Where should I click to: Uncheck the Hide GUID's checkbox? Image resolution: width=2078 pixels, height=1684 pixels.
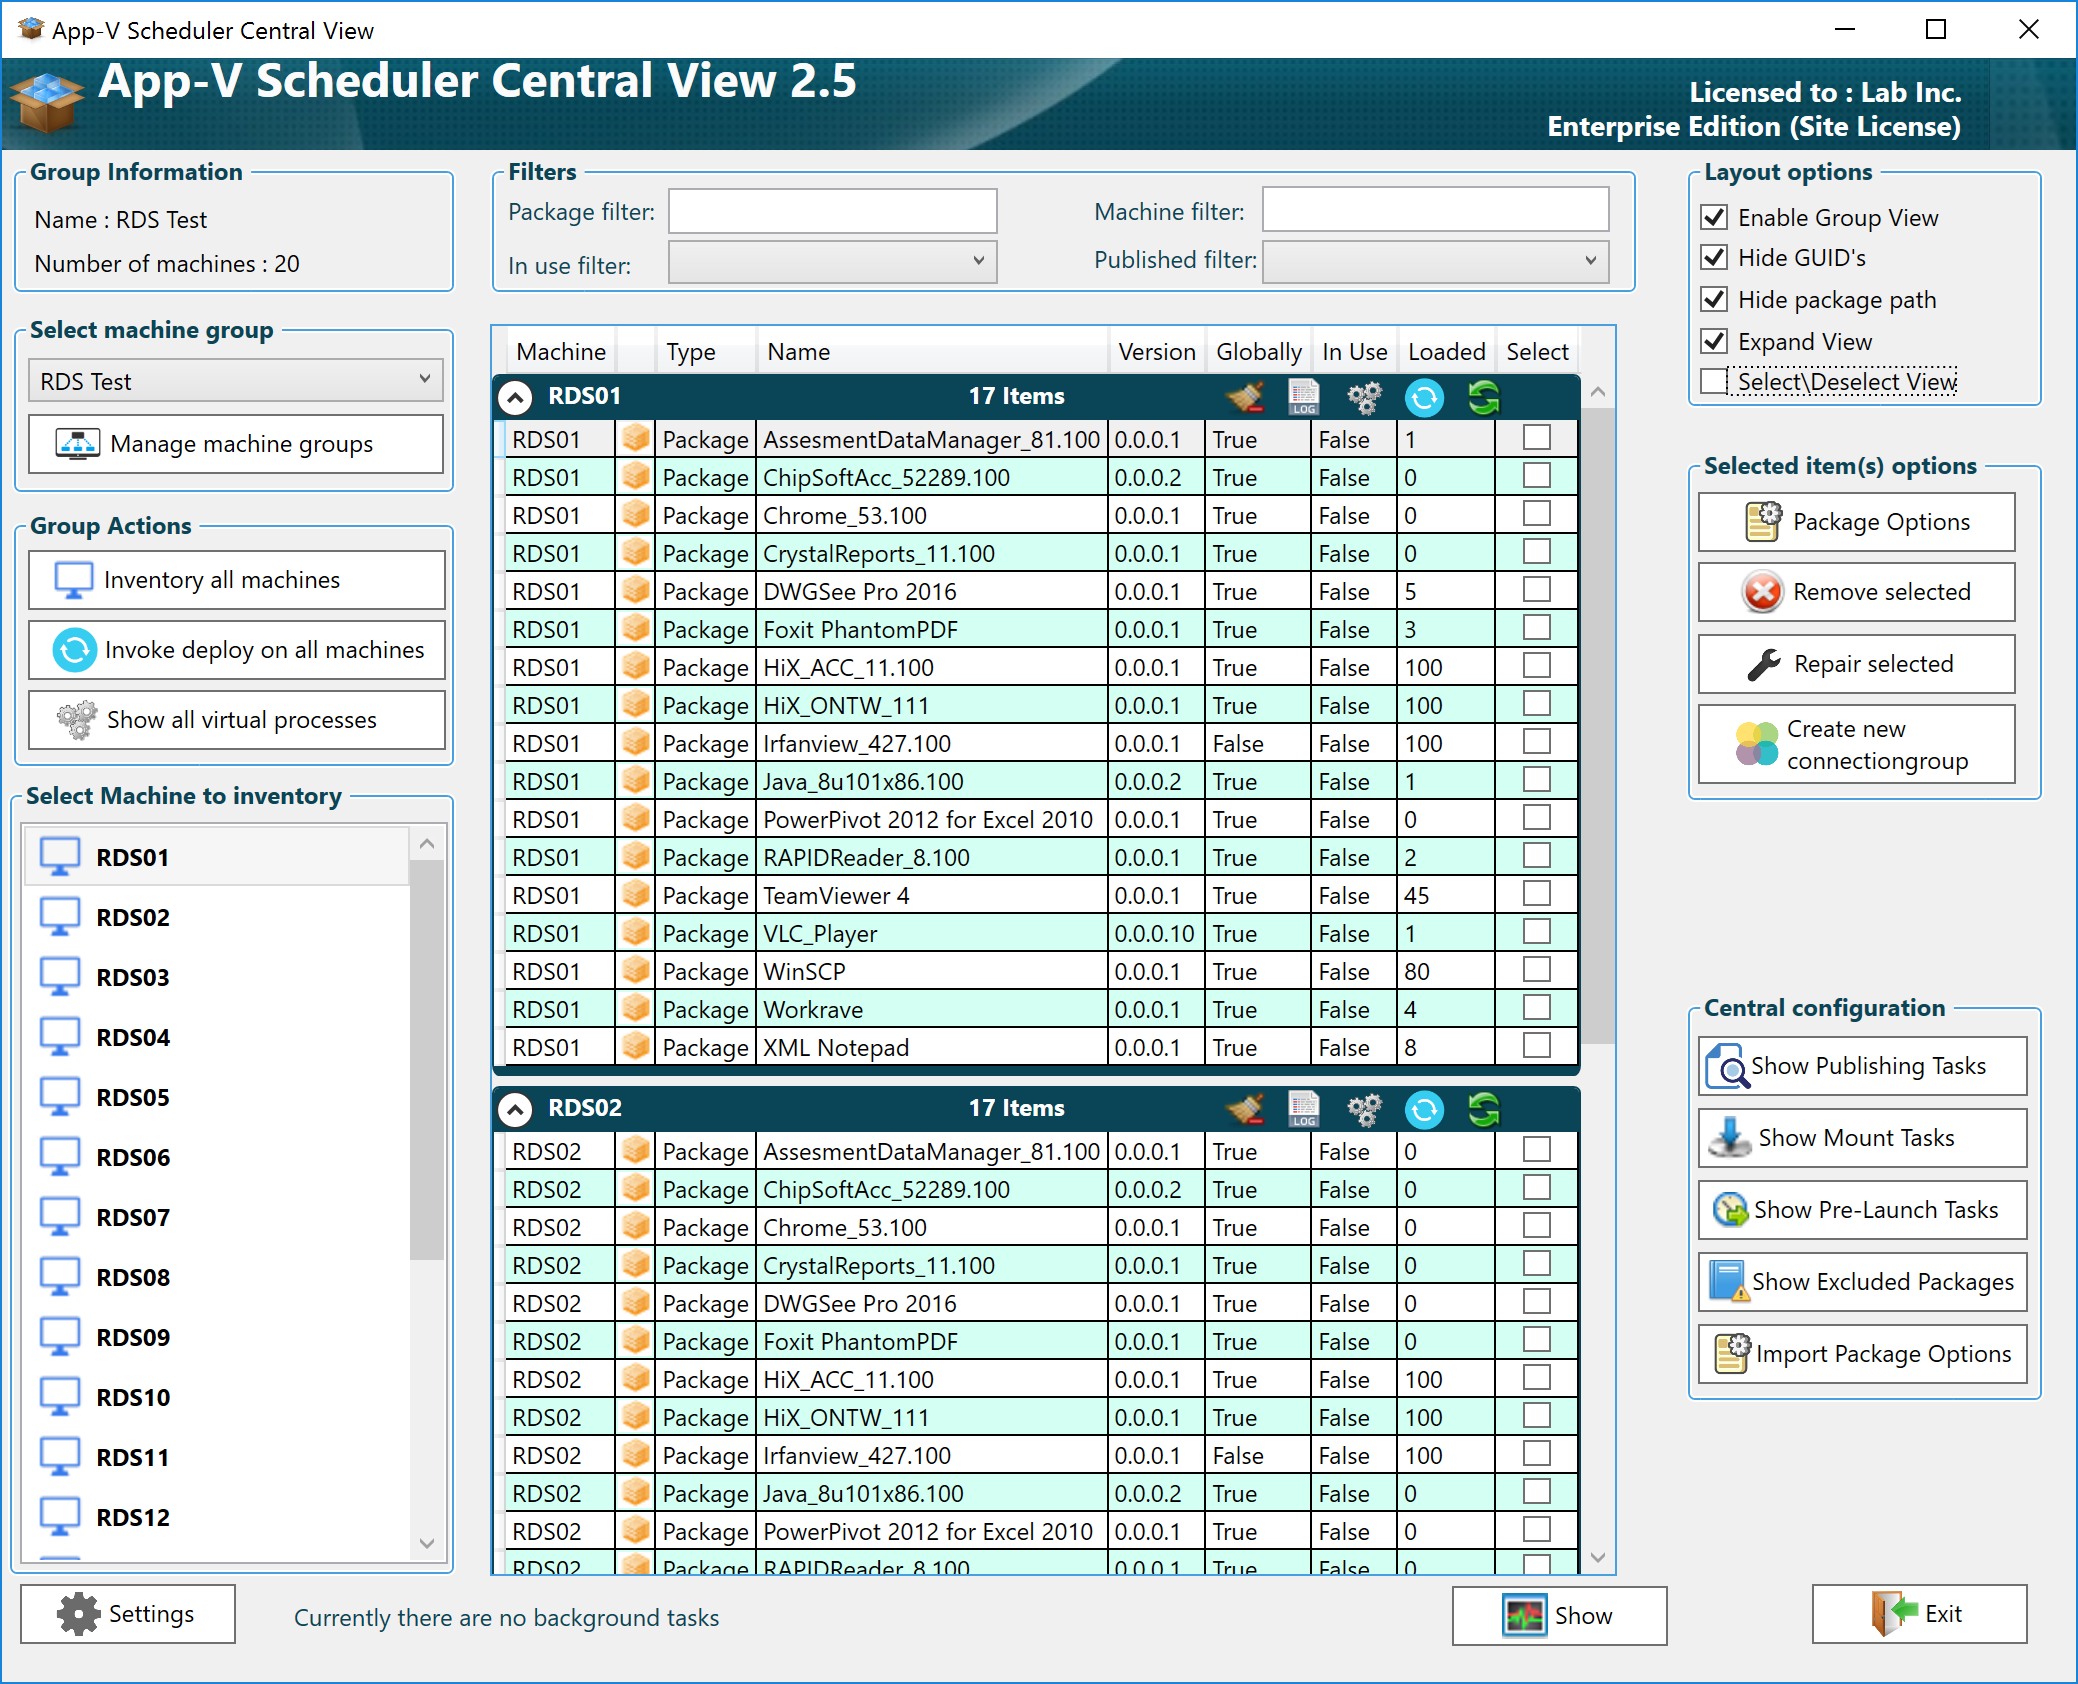[1714, 258]
